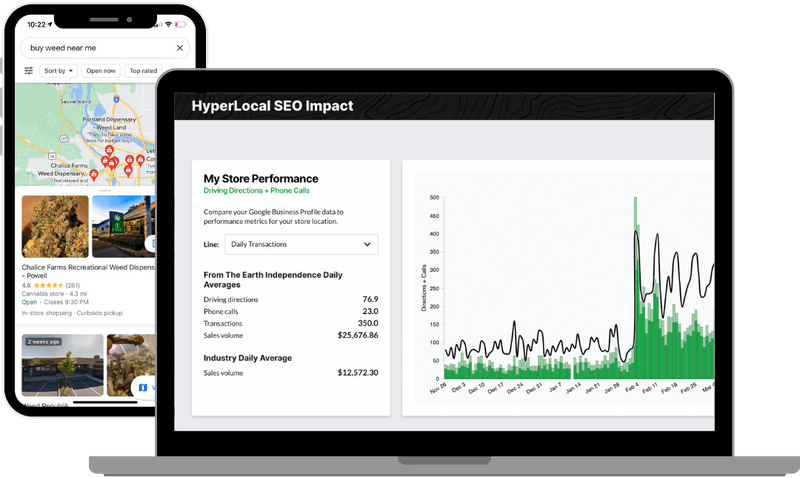
Task: Click the dropdown chevron arrow beside Daily Transactions
Action: (367, 244)
